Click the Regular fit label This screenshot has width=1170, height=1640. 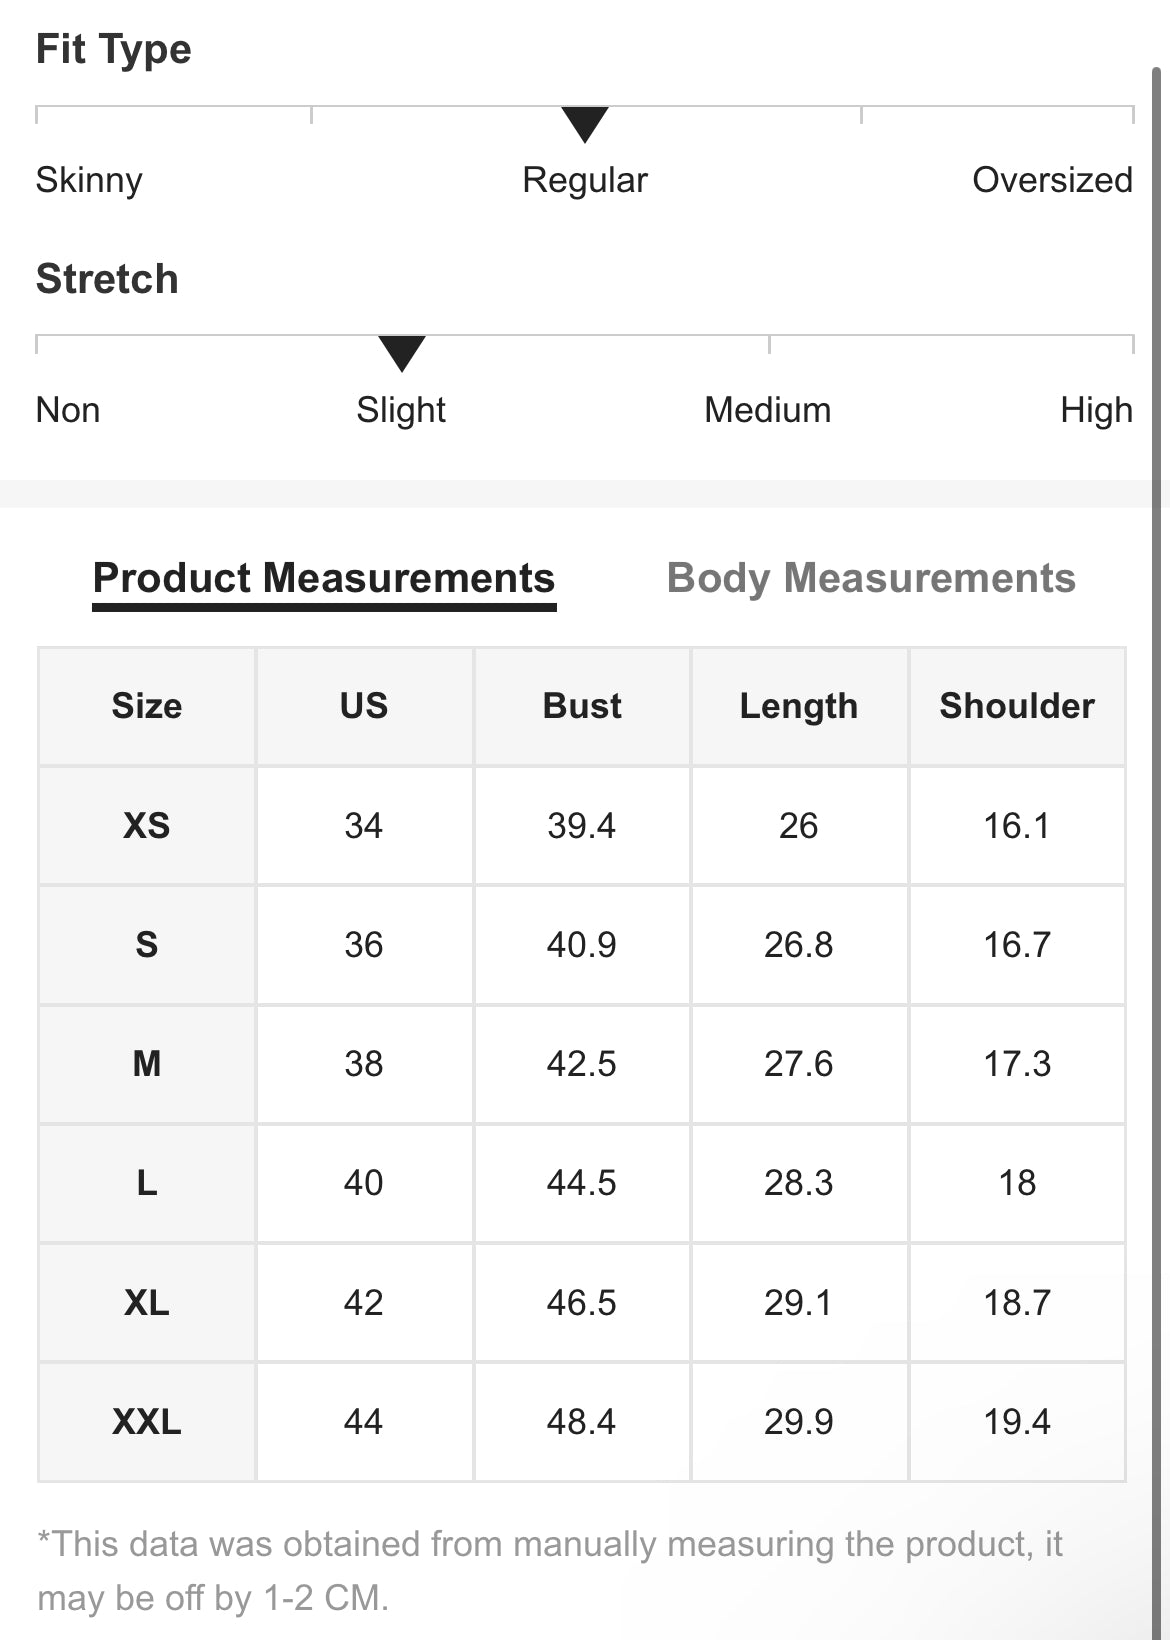(585, 180)
